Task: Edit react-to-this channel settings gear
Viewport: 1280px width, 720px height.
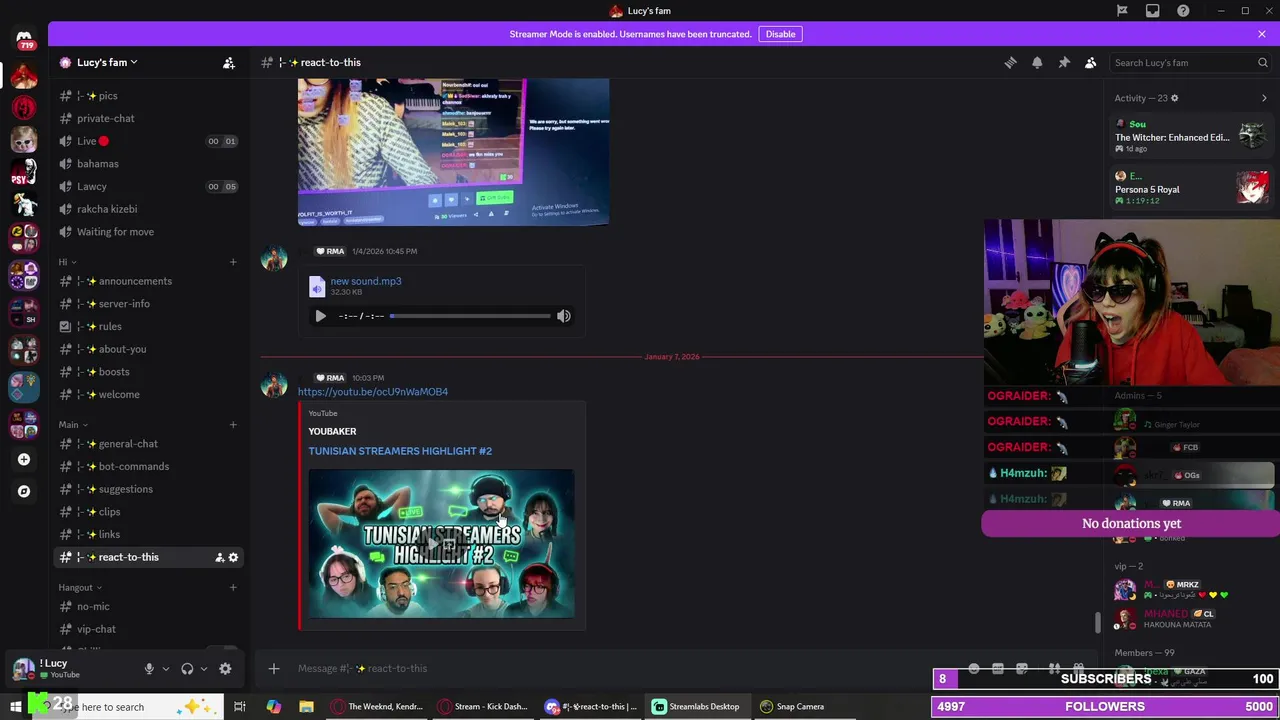Action: coord(234,557)
